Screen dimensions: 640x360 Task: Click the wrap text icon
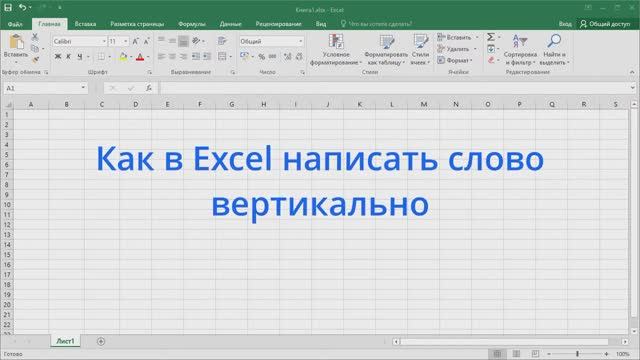tap(222, 41)
